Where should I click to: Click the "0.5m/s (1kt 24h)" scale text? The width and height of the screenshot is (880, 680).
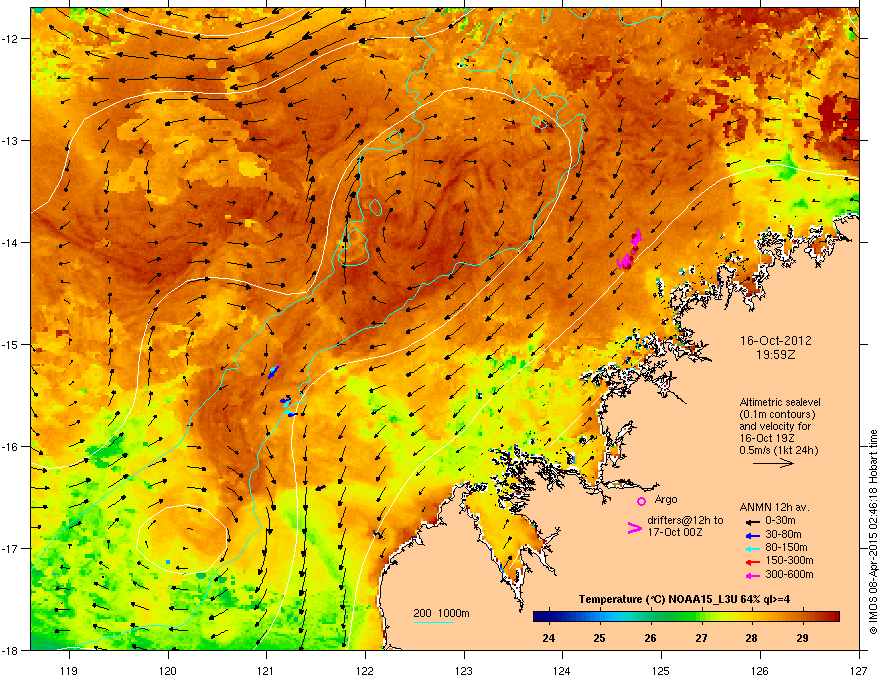point(779,450)
